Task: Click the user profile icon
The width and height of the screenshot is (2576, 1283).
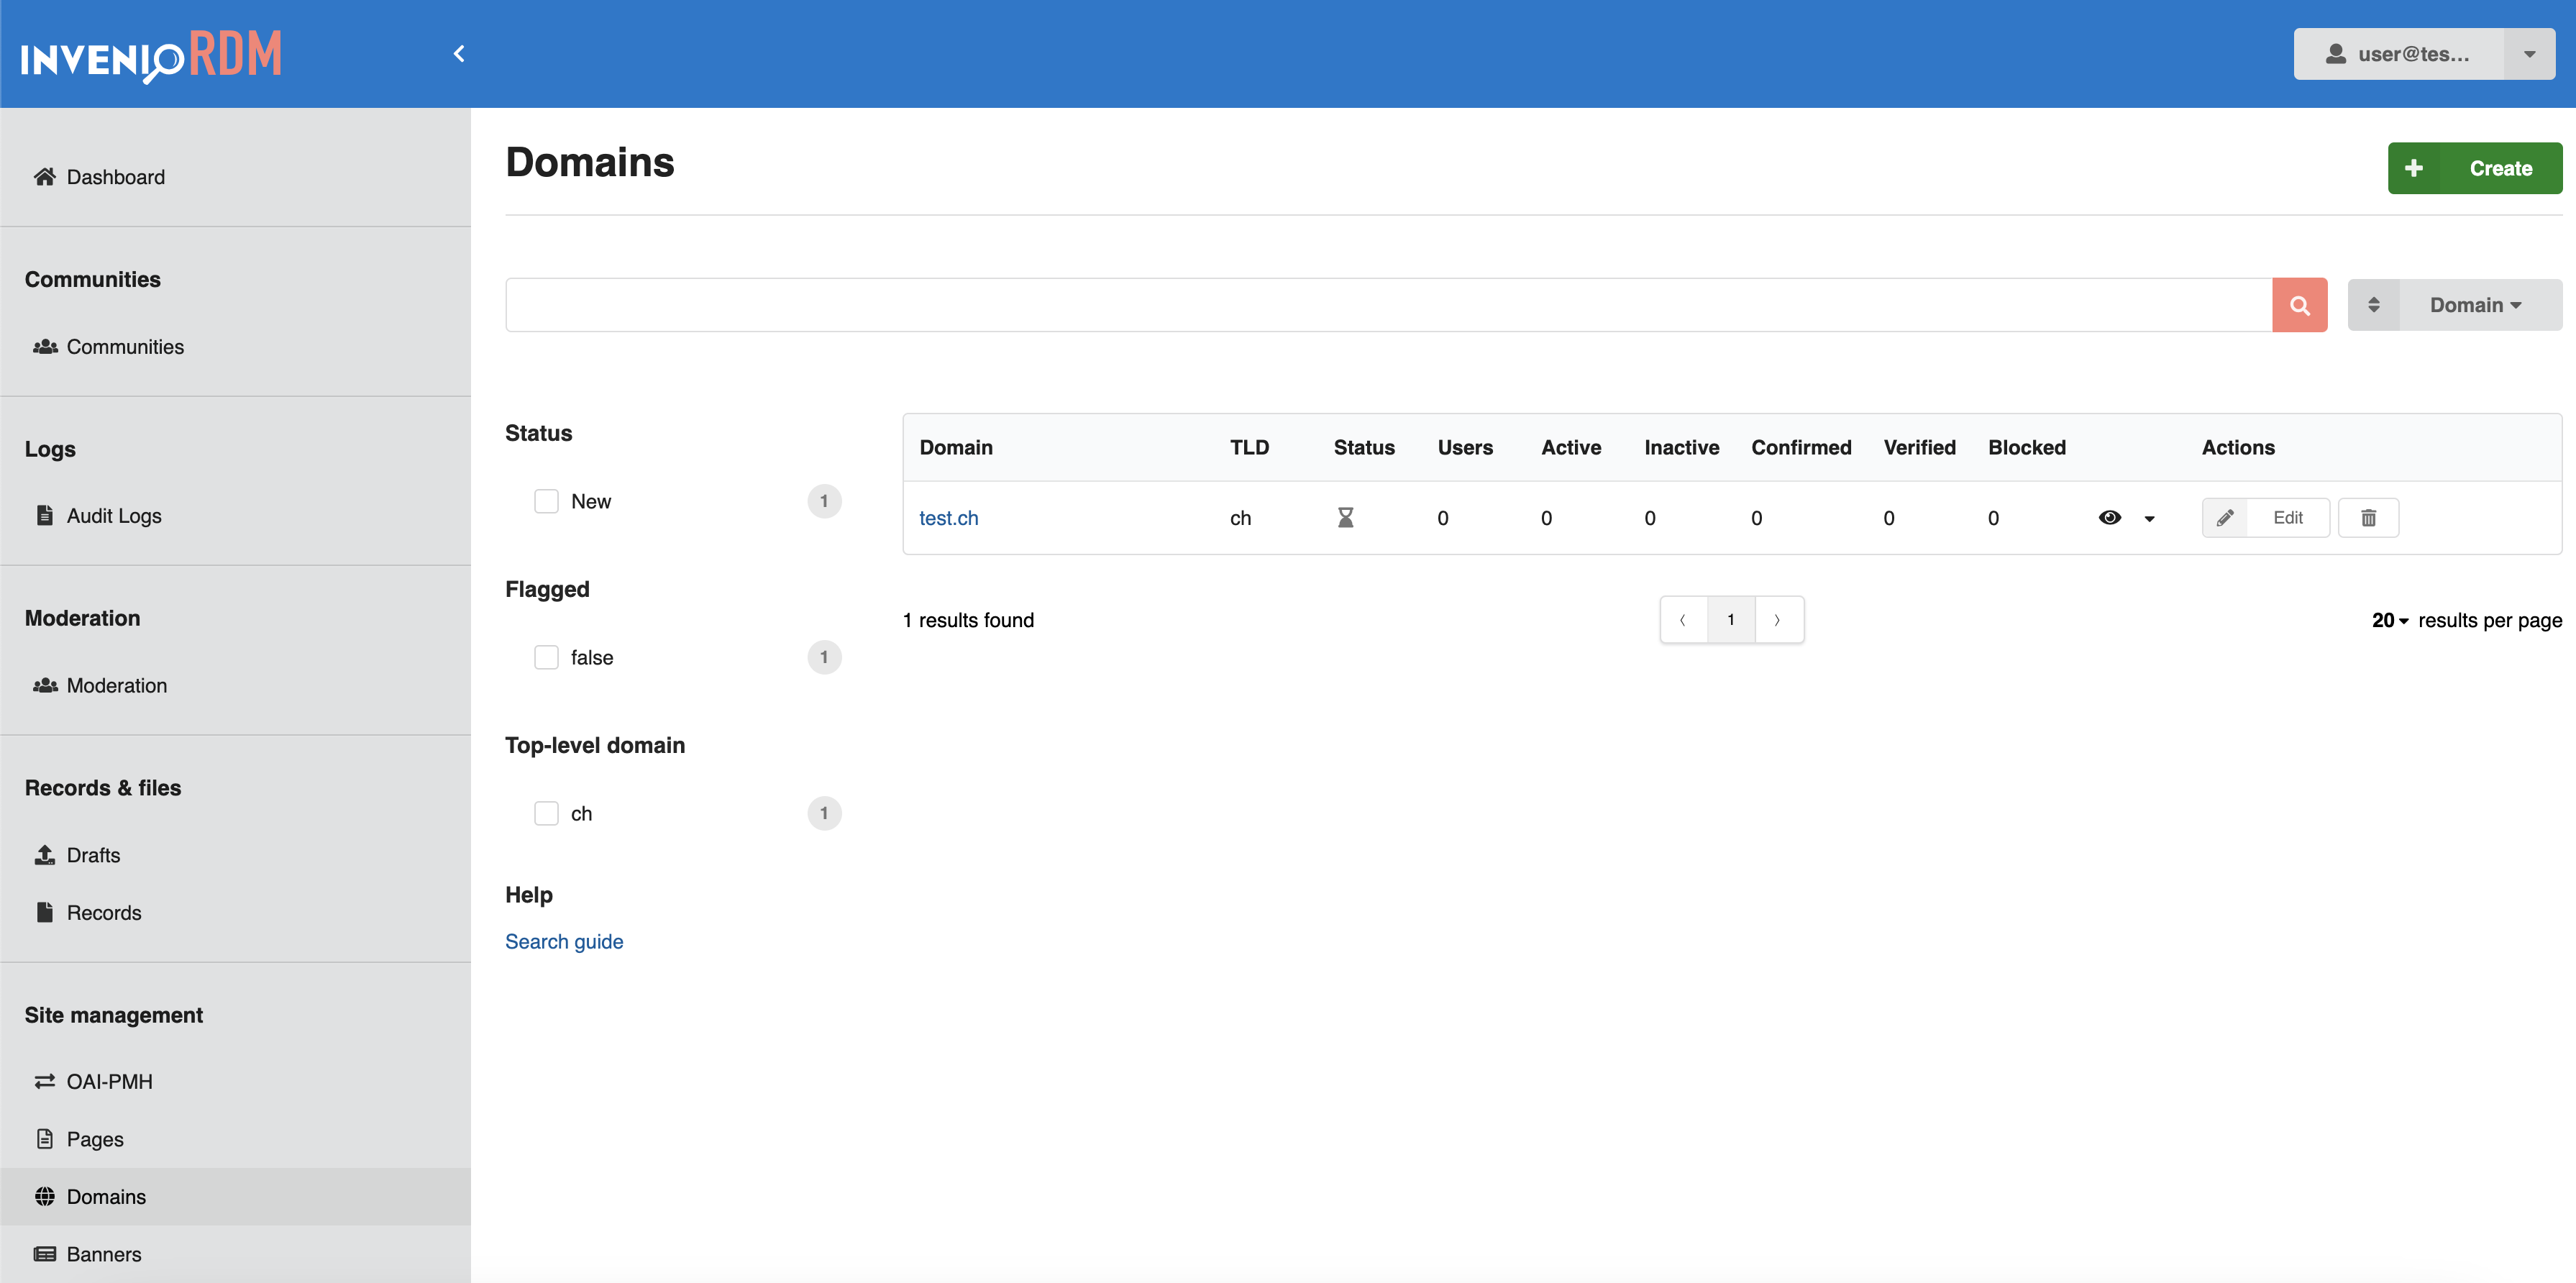Action: 2335,54
